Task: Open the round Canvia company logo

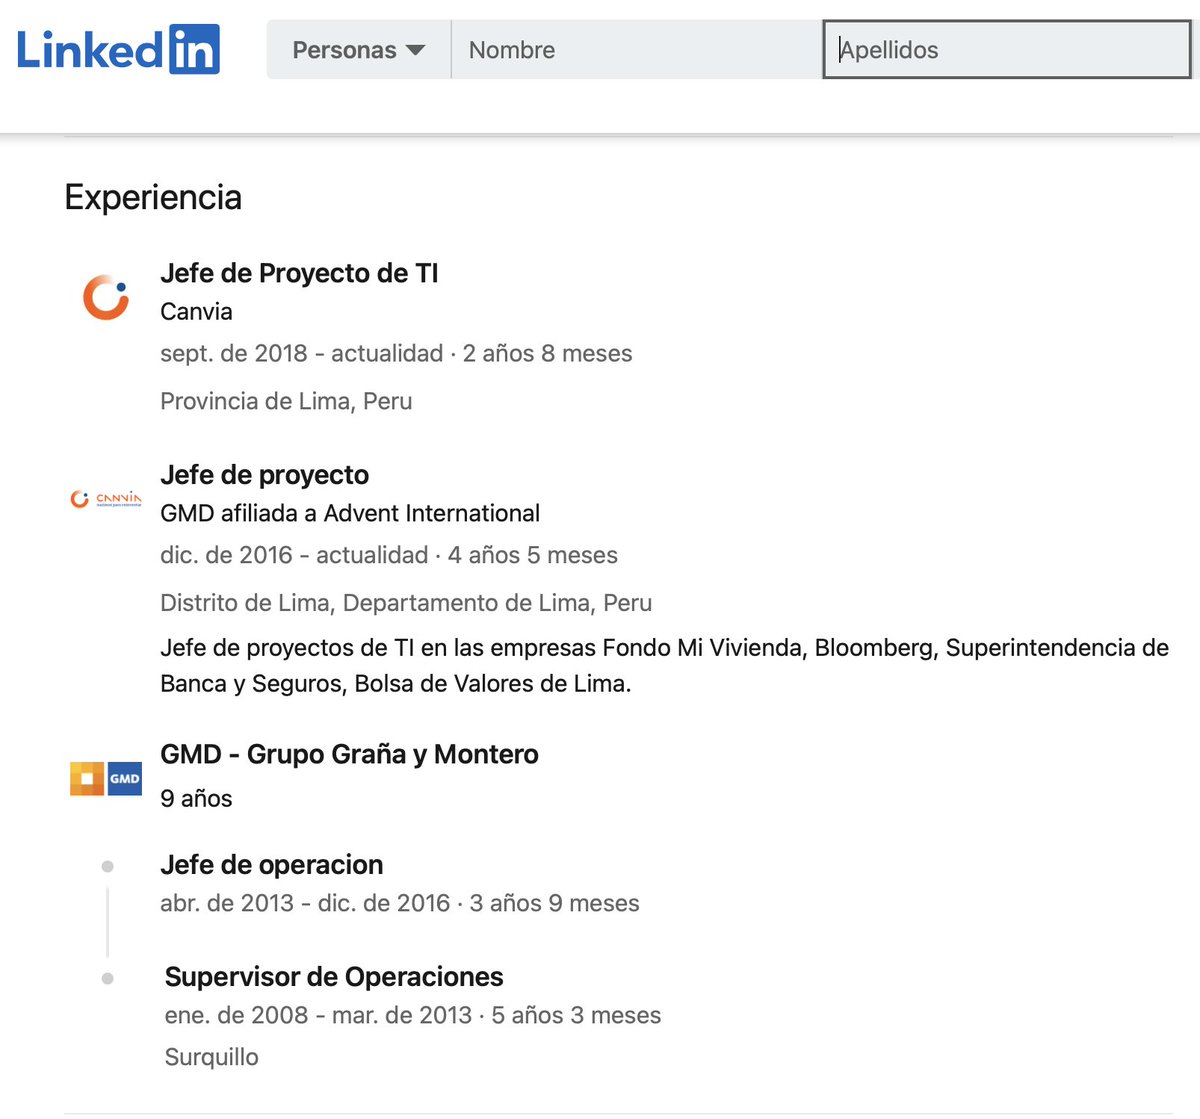Action: (x=106, y=297)
